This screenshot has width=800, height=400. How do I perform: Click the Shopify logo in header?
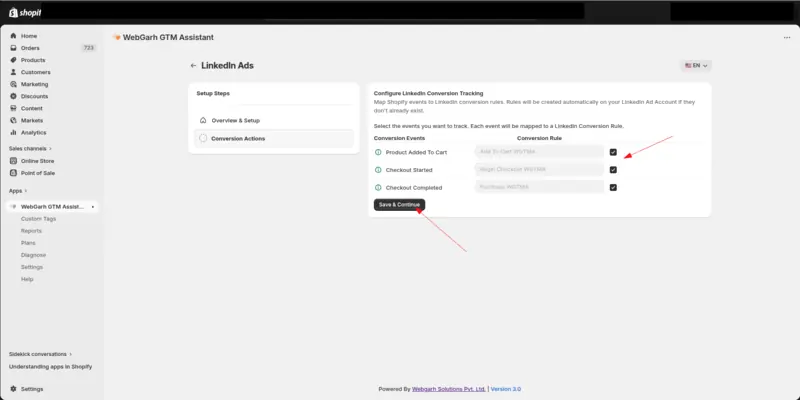24,12
